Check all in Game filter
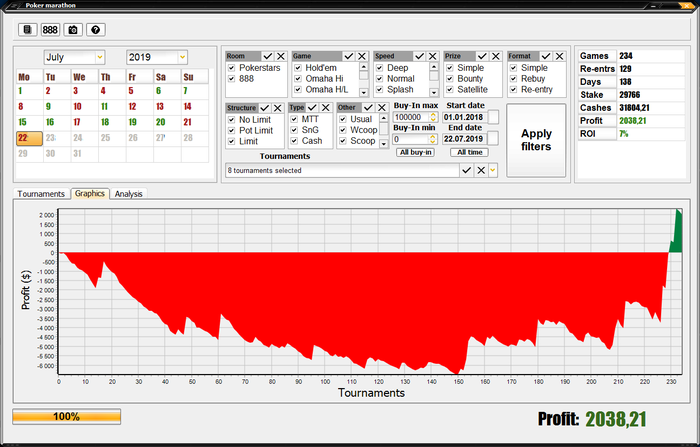 349,56
